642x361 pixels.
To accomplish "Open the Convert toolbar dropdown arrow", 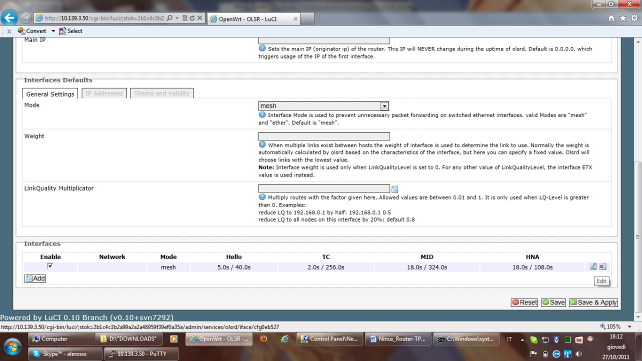I will [x=53, y=31].
